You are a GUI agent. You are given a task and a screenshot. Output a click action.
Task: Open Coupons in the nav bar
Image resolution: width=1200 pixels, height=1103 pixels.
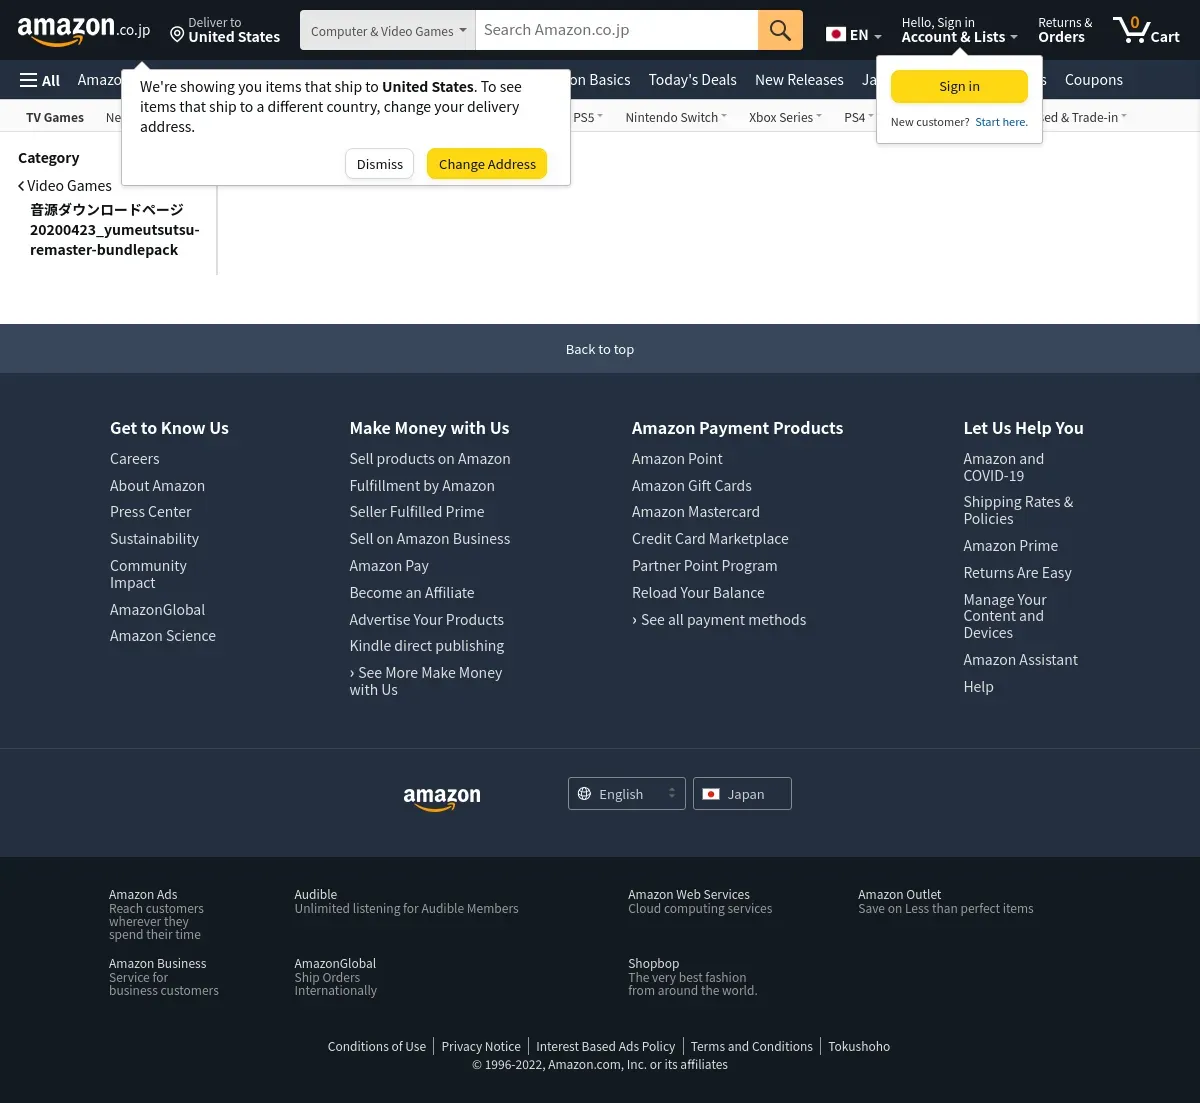point(1094,80)
